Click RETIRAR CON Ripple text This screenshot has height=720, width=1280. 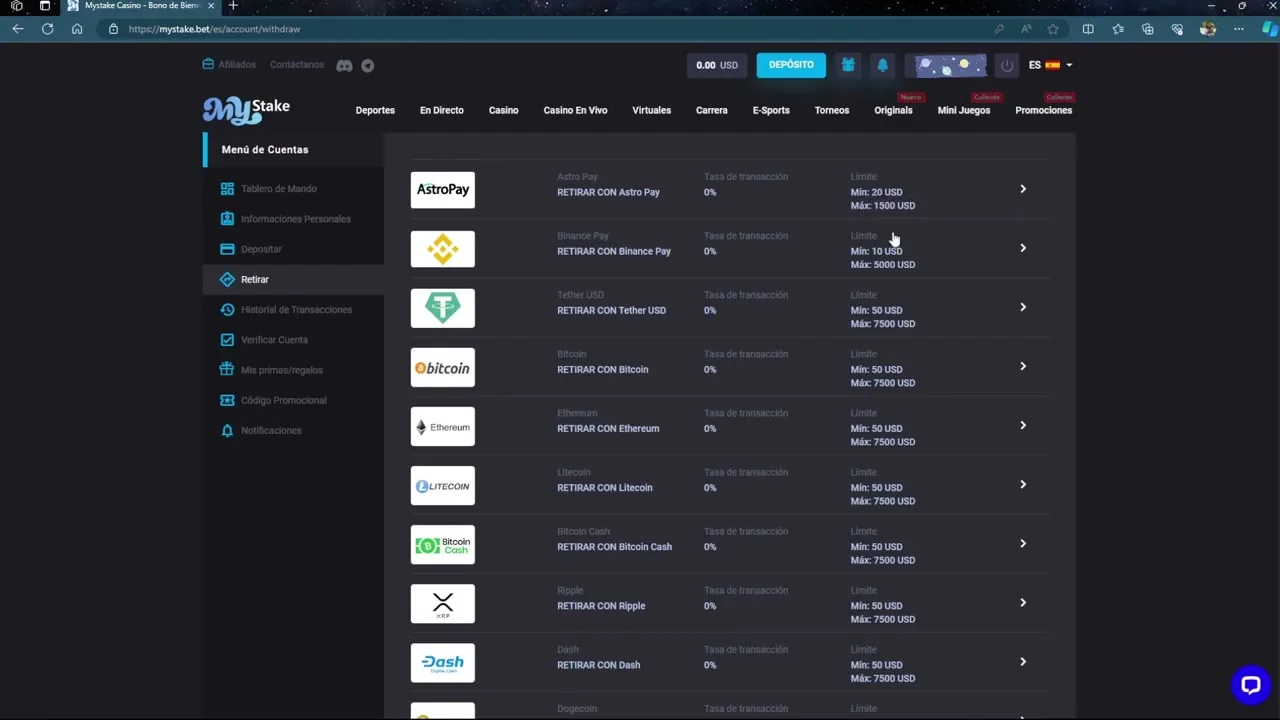point(601,606)
